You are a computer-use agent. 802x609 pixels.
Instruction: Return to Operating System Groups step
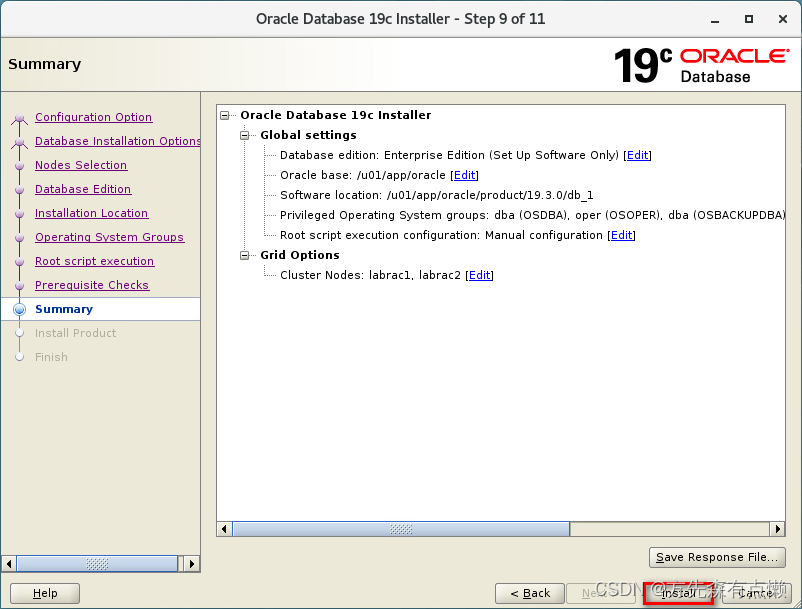tap(109, 237)
